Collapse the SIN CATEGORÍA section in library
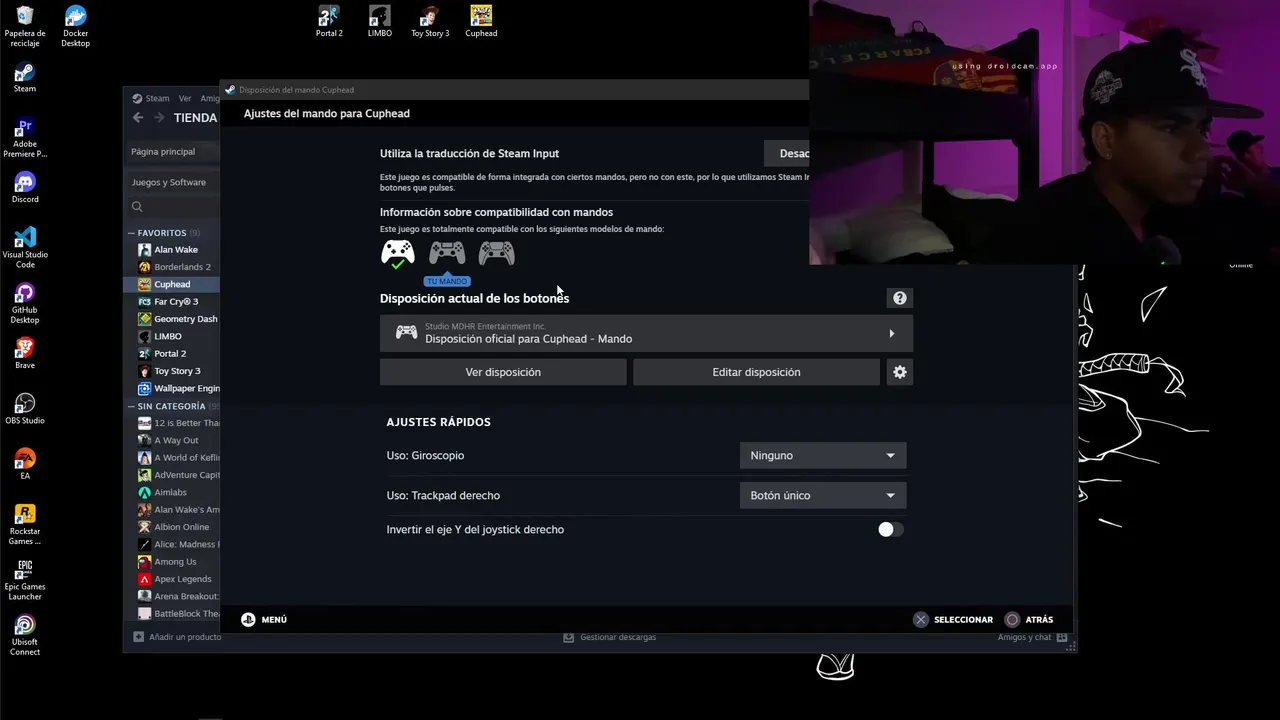This screenshot has width=1280, height=720. click(131, 406)
